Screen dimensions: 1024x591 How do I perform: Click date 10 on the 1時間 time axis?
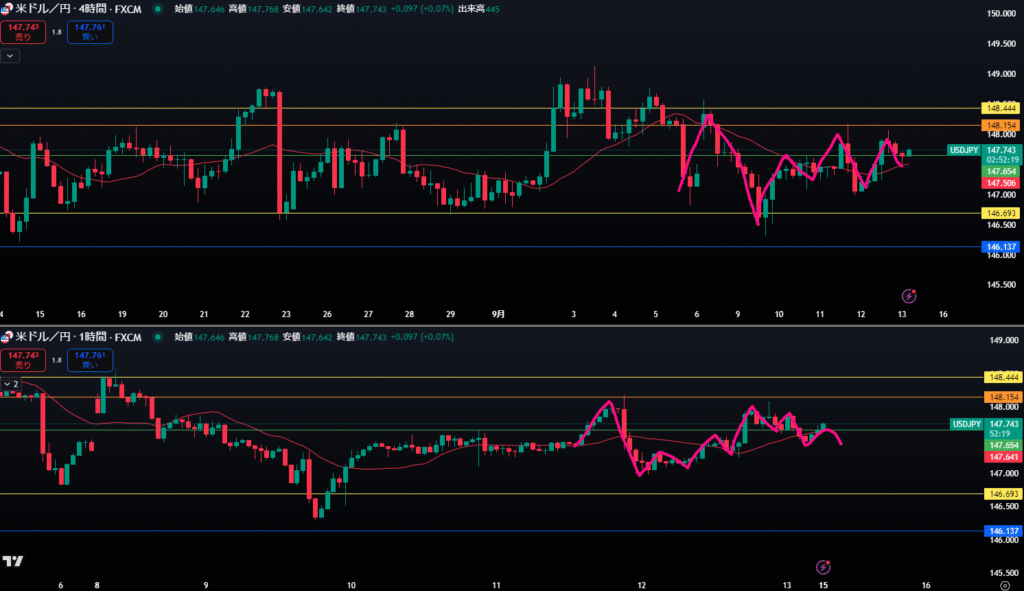click(351, 585)
